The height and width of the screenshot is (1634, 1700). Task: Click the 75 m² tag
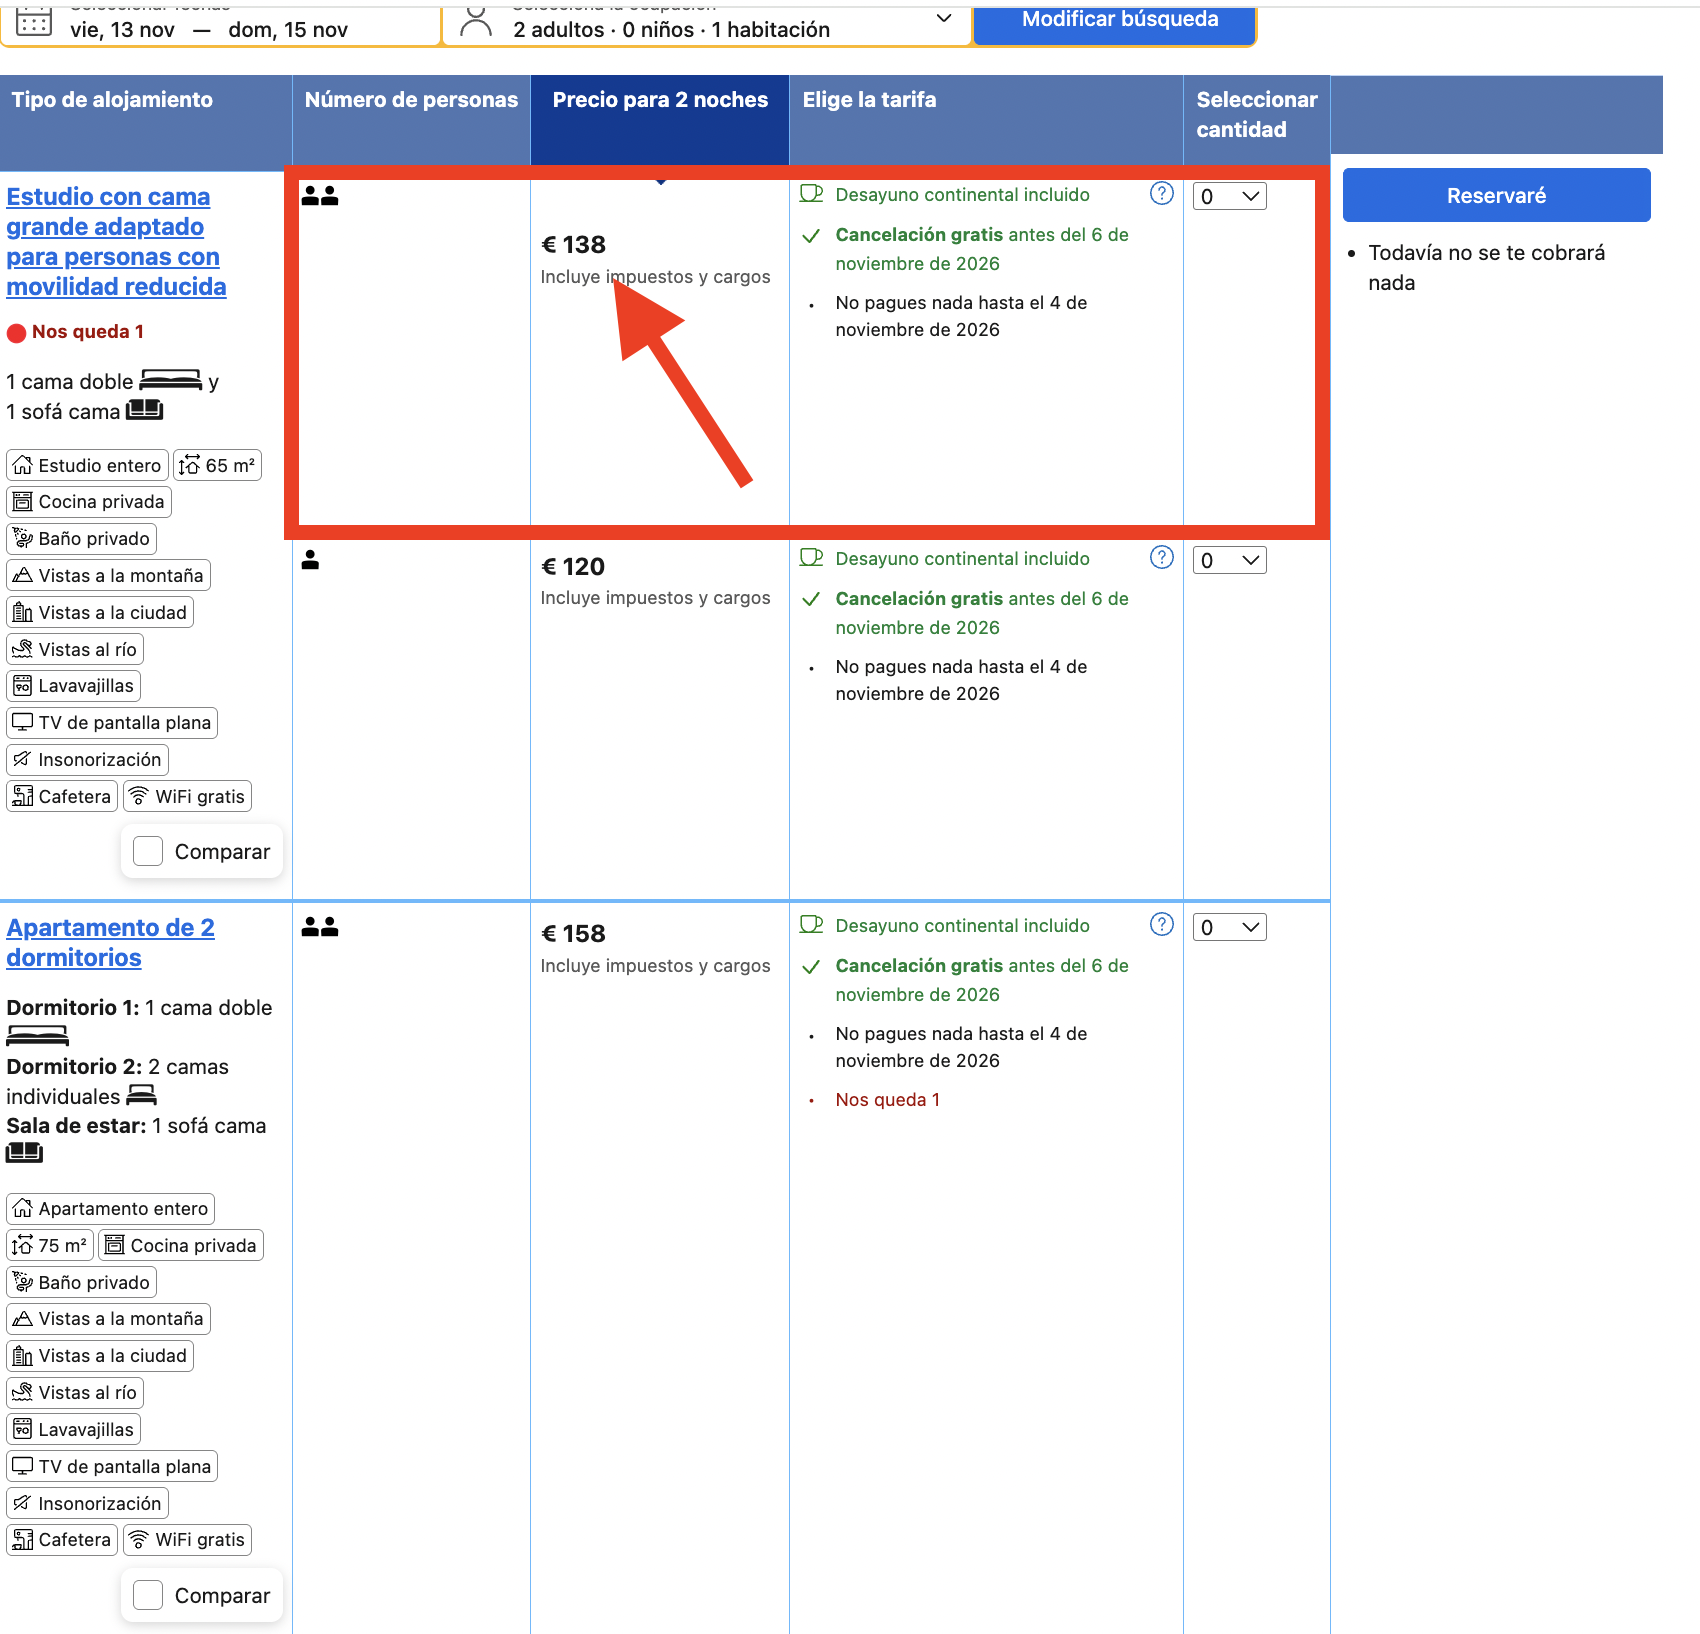50,1245
